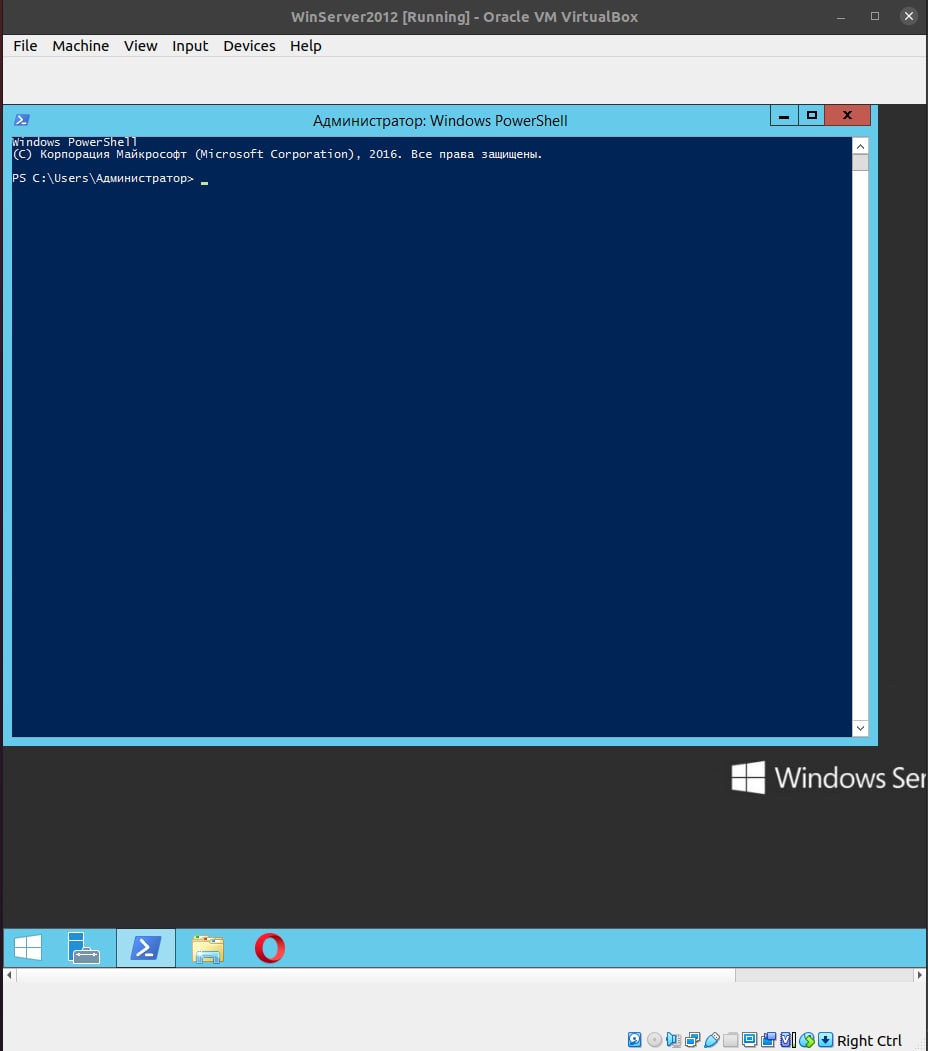Close the VirtualBox VM window
Image resolution: width=928 pixels, height=1051 pixels.
[x=909, y=16]
